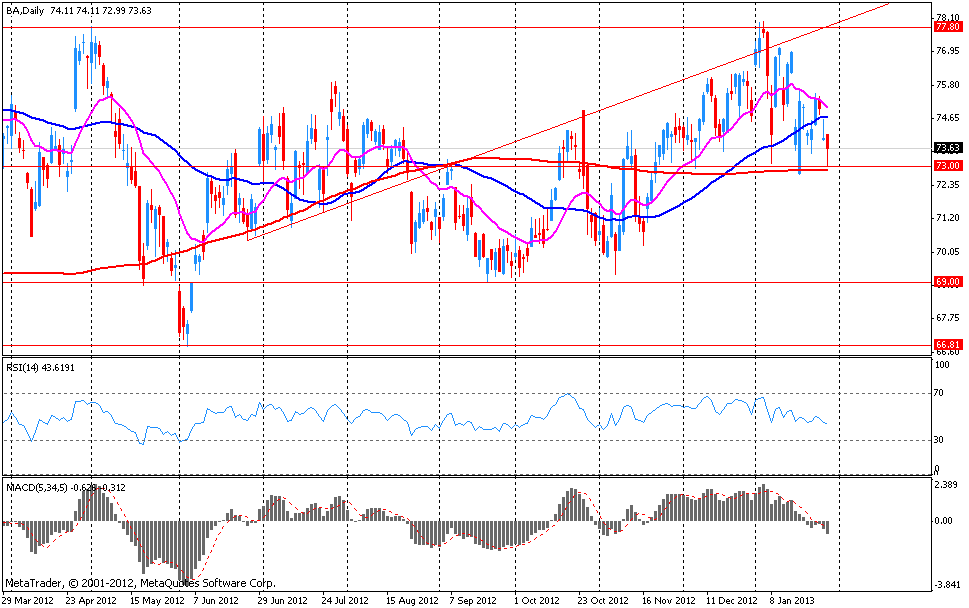
Task: Select the red 73.00 price level tag
Action: (947, 166)
